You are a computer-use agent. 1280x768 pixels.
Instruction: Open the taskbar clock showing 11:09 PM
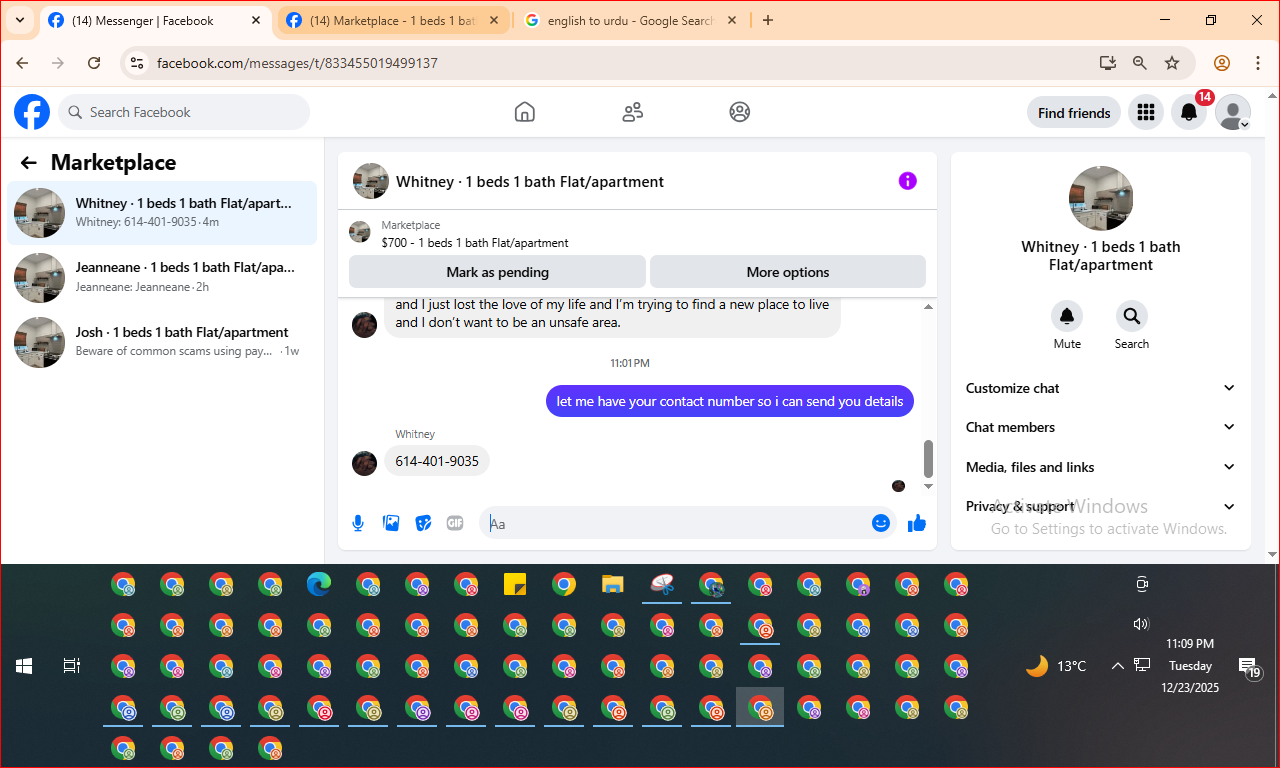[x=1190, y=666]
